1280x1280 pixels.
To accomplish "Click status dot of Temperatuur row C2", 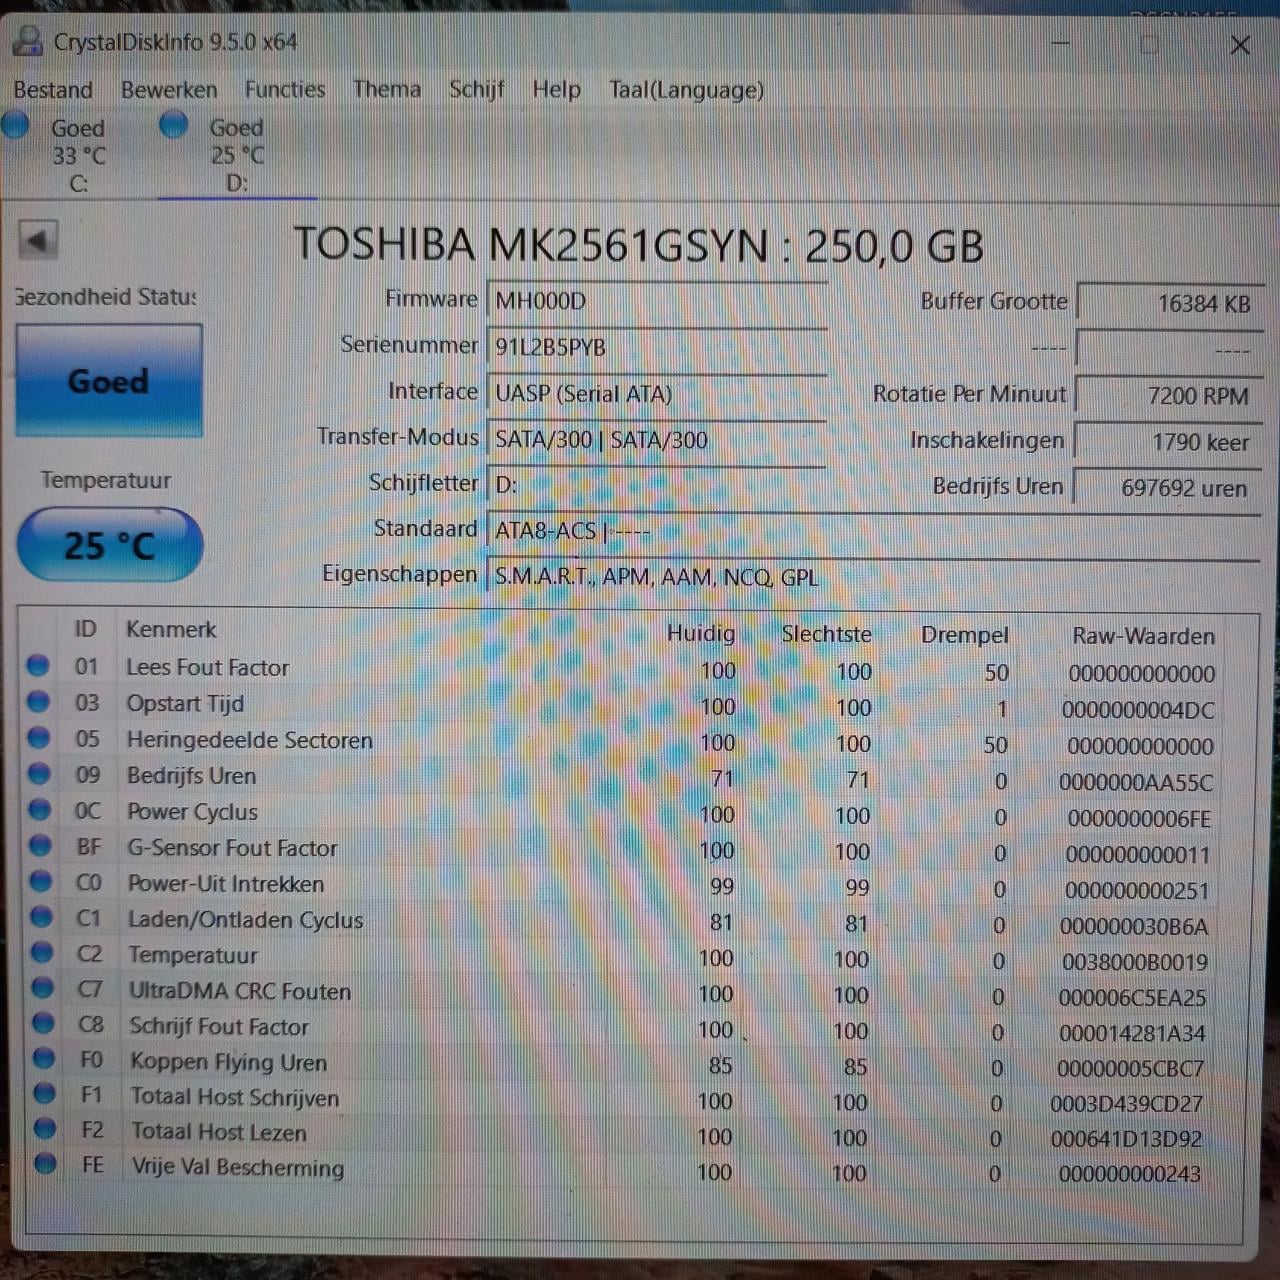I will click(x=42, y=952).
